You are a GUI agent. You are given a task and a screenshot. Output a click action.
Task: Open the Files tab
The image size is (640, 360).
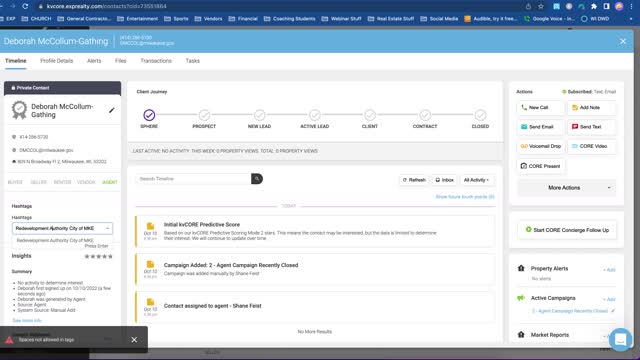pyautogui.click(x=120, y=61)
